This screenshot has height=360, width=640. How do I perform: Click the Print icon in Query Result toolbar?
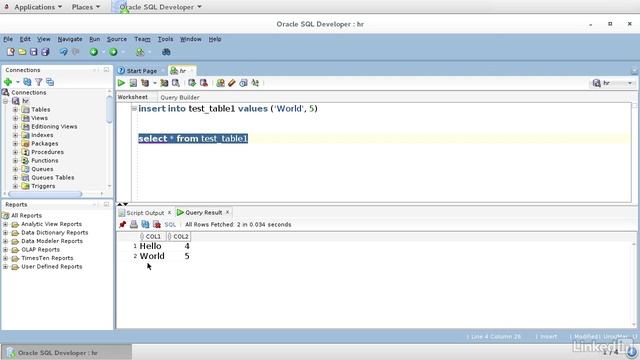pyautogui.click(x=133, y=224)
